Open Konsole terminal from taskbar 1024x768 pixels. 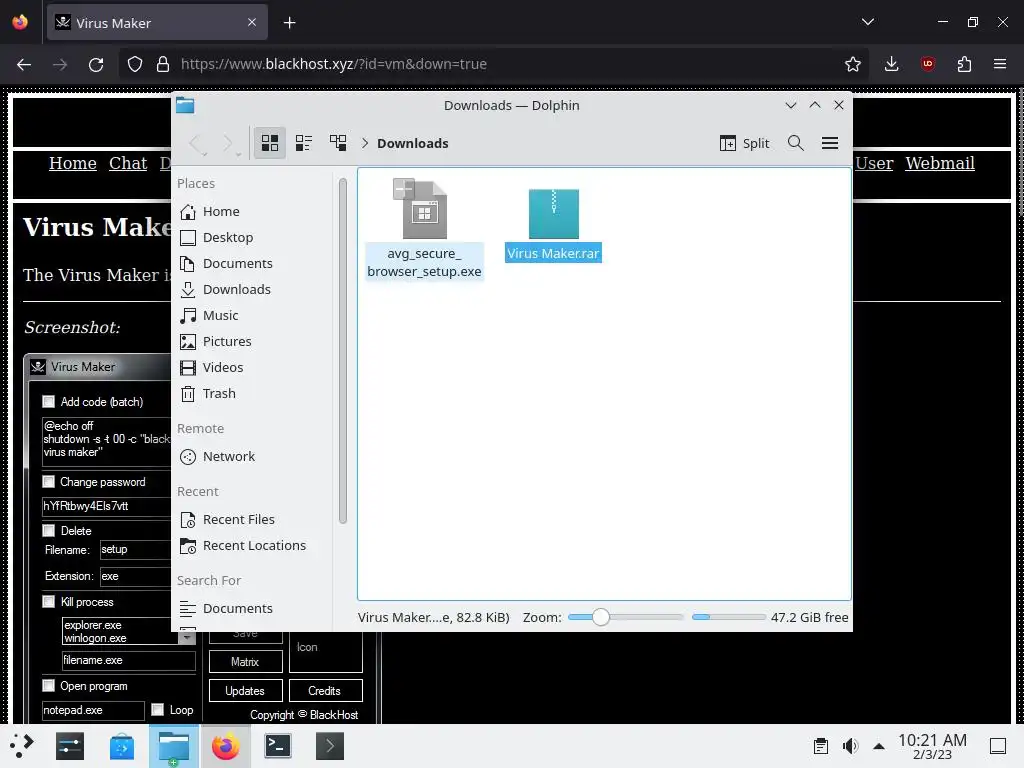[278, 746]
